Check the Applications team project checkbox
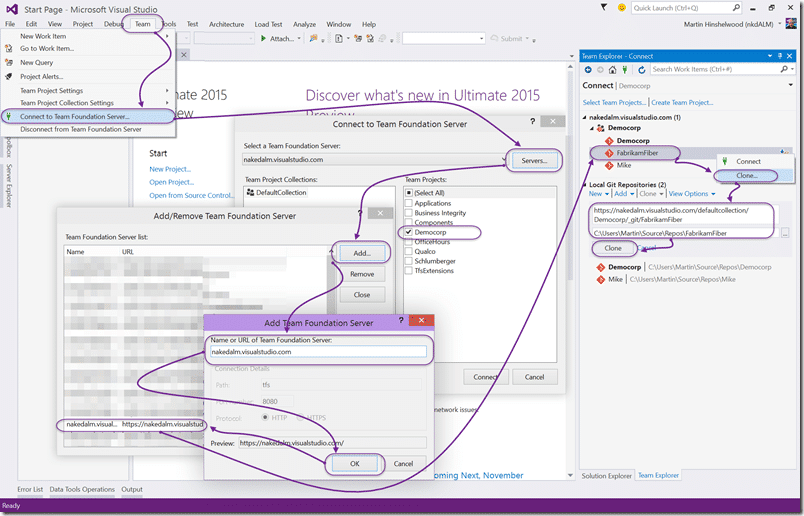The height and width of the screenshot is (516, 804). coord(409,203)
